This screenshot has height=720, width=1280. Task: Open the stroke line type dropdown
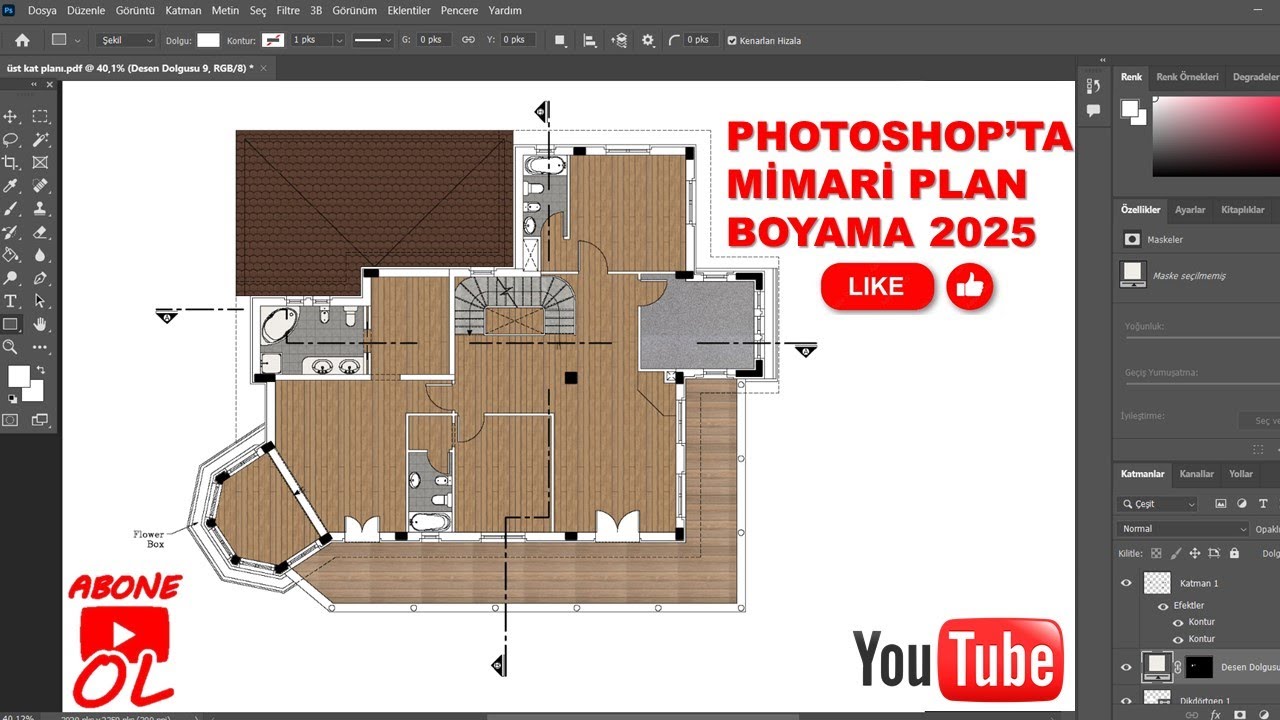(373, 40)
